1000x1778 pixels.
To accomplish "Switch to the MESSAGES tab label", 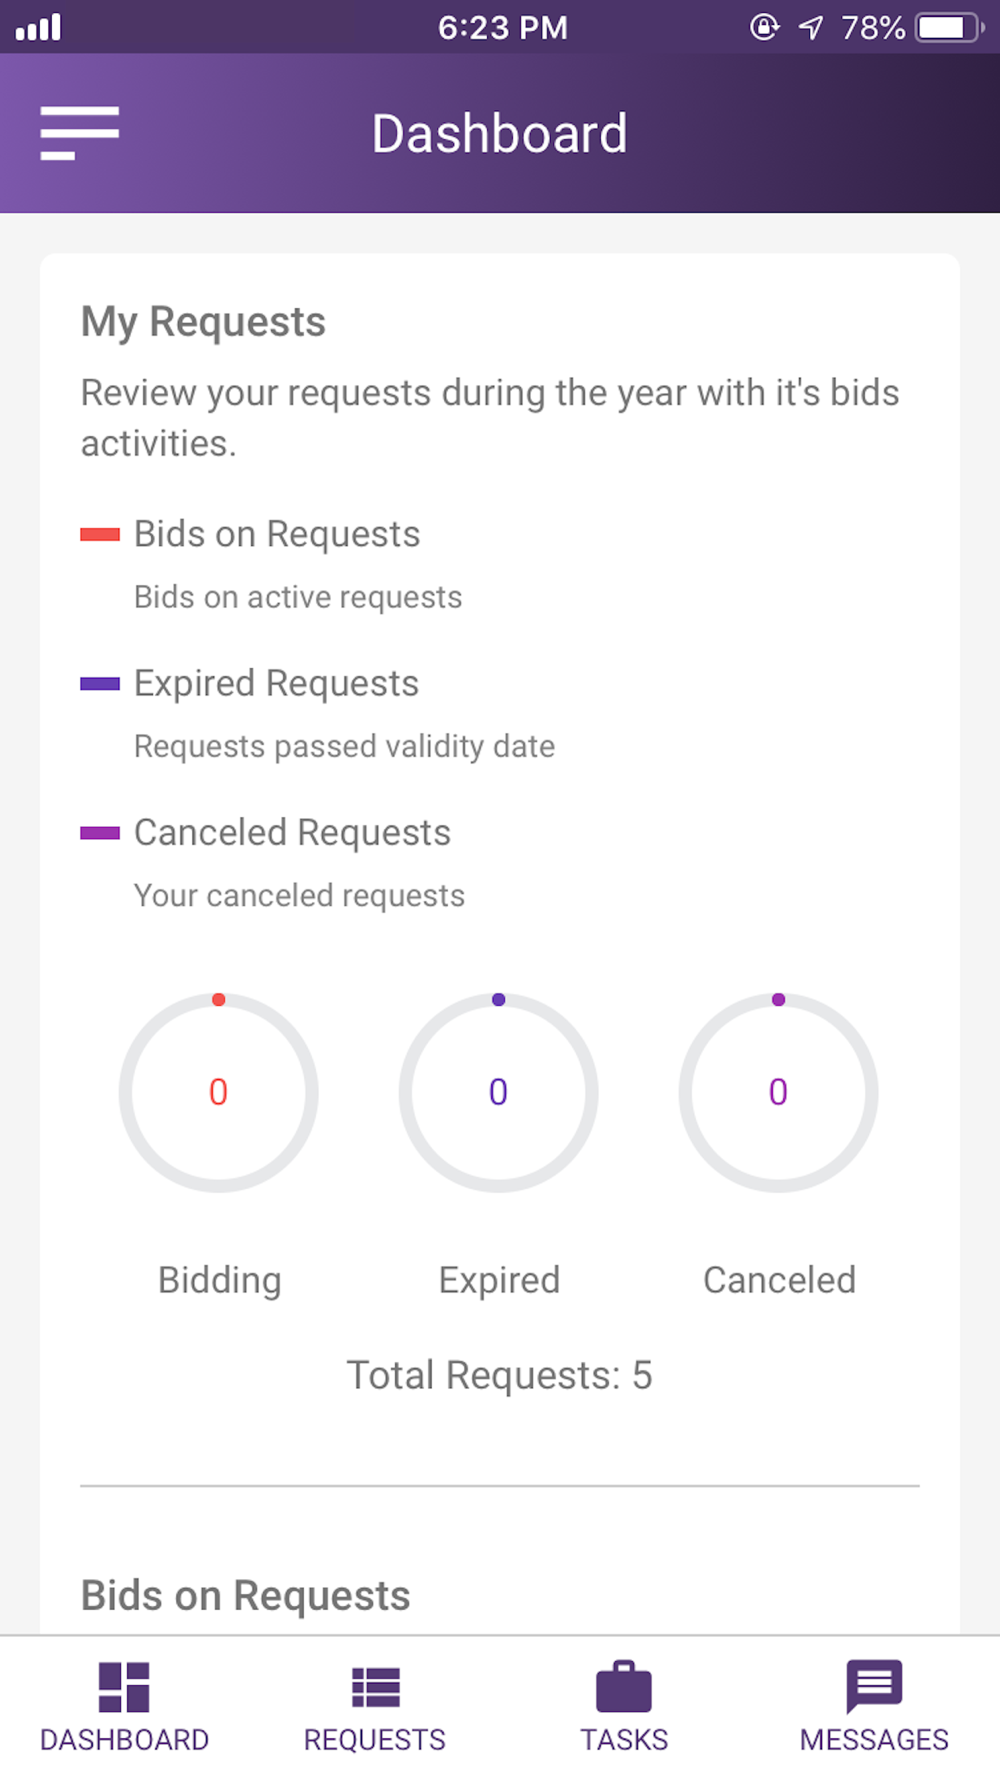I will pos(874,1740).
